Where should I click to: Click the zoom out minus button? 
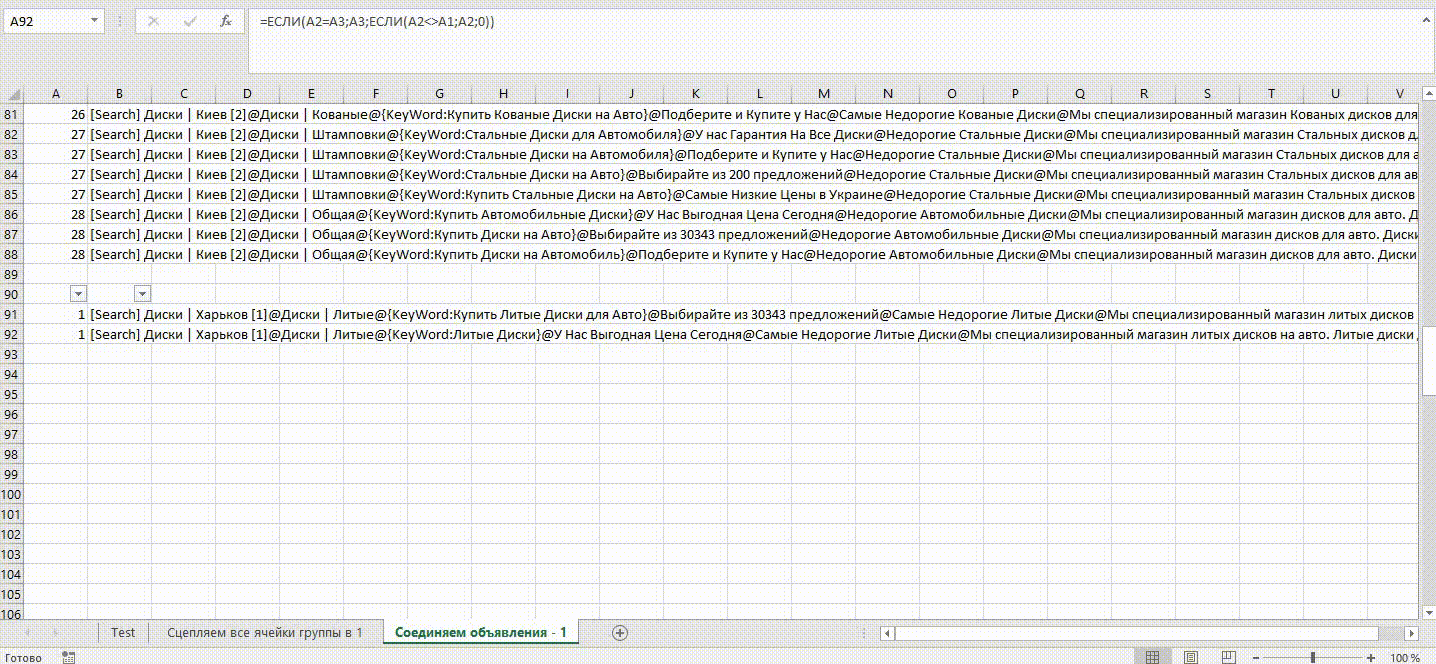tap(1258, 657)
